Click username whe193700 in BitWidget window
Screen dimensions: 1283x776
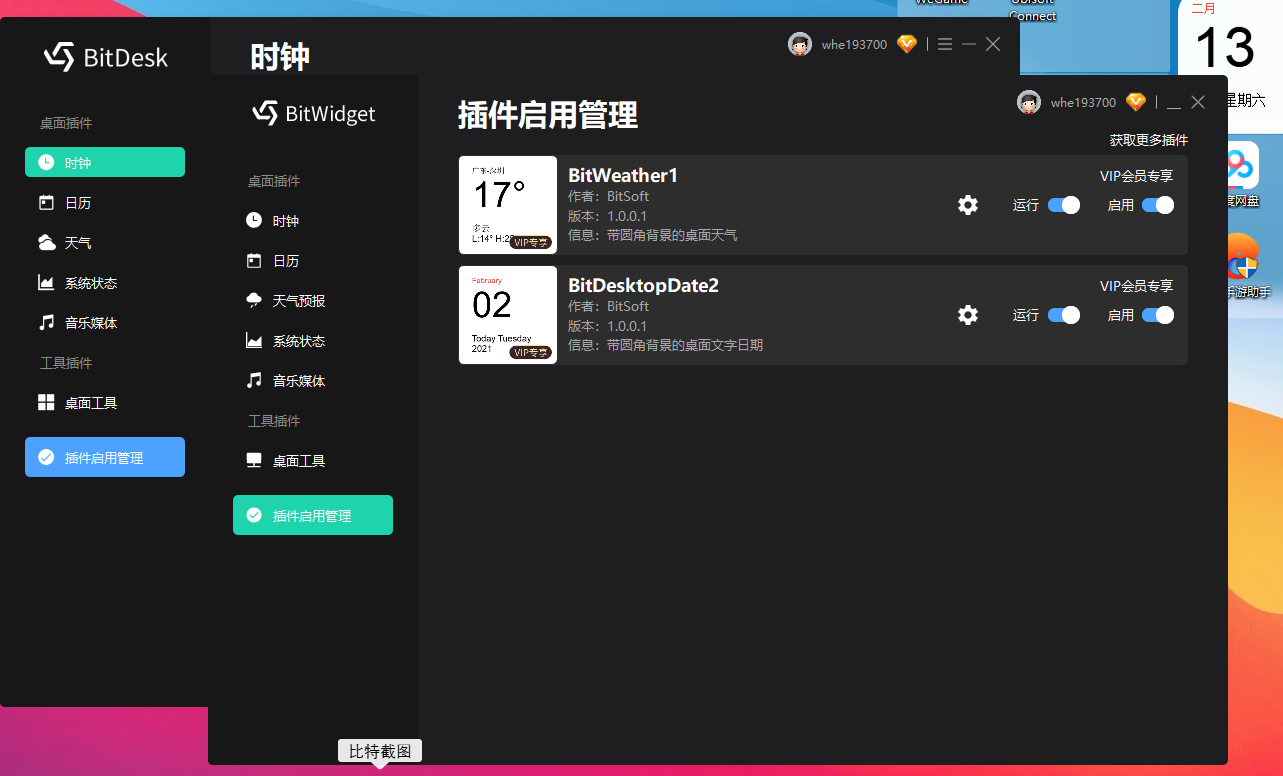(1083, 102)
